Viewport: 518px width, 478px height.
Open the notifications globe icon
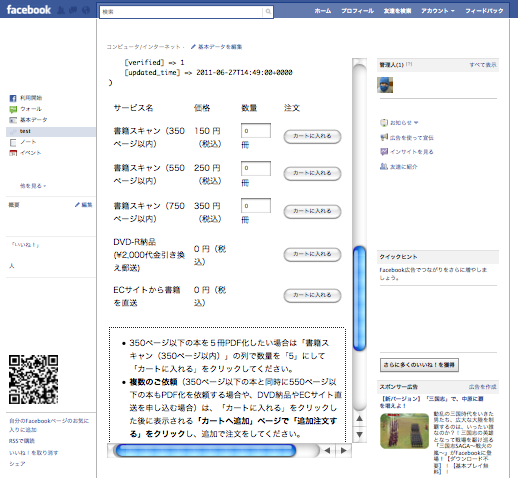(86, 10)
